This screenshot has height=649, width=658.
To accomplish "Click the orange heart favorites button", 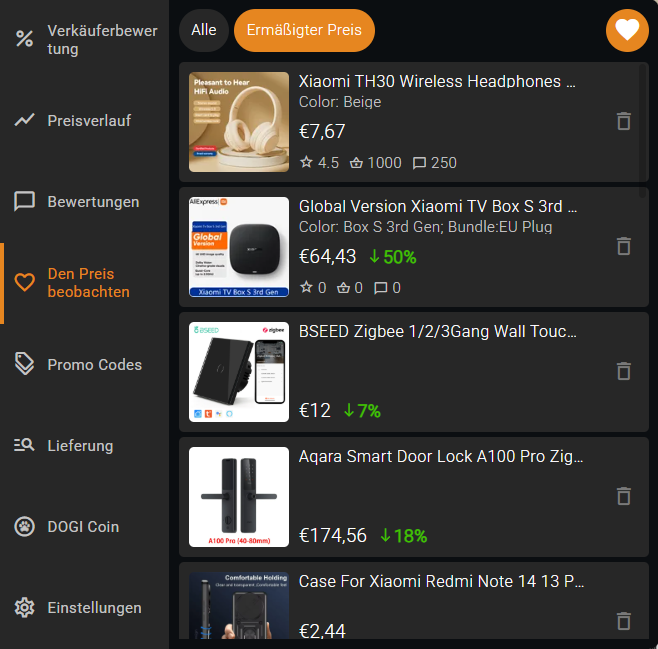I will [x=627, y=31].
